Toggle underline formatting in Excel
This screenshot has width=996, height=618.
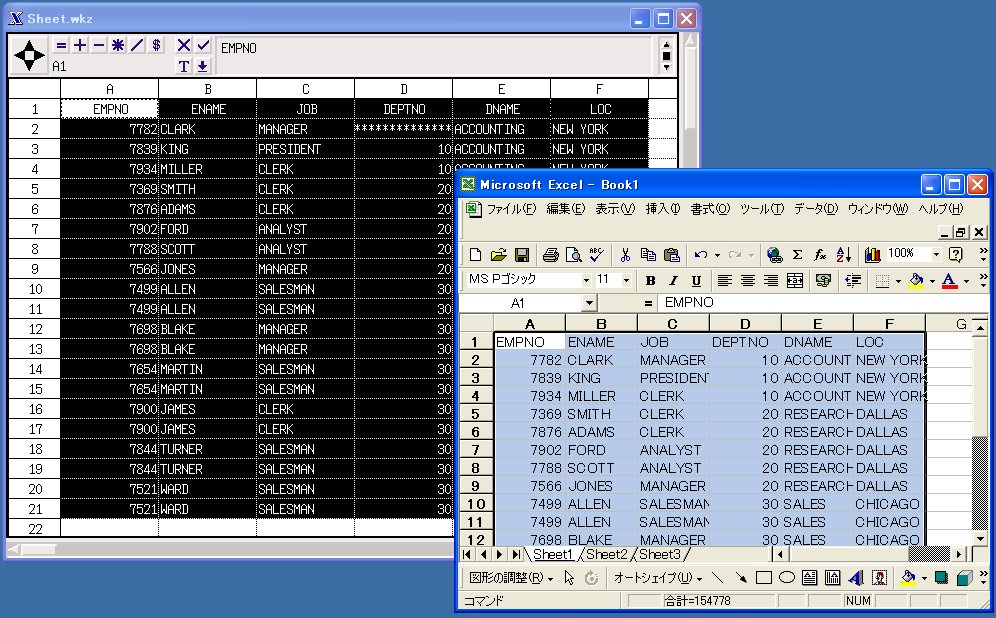696,281
